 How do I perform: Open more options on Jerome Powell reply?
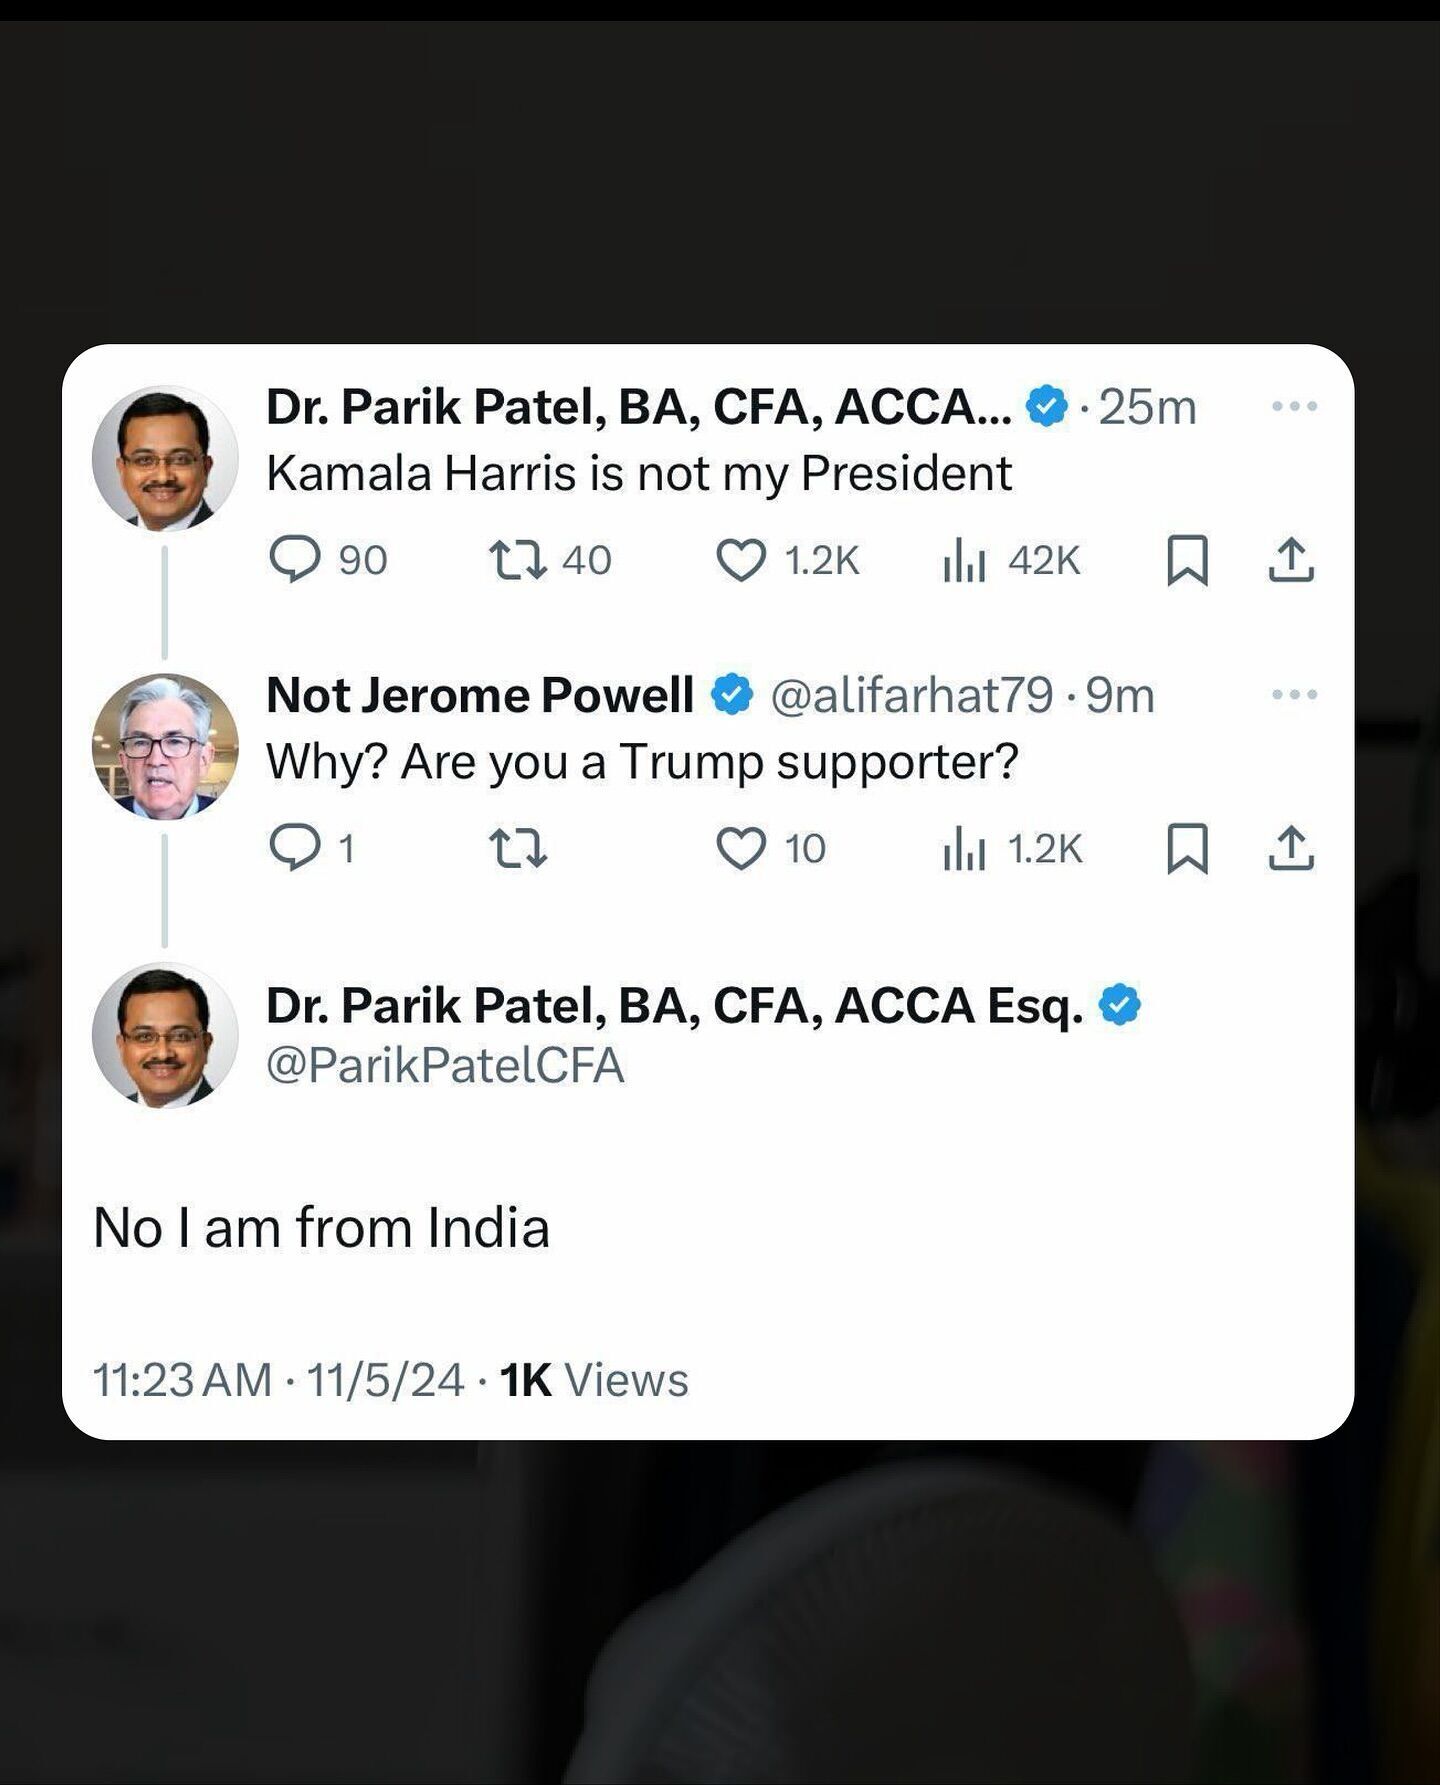[x=1294, y=694]
